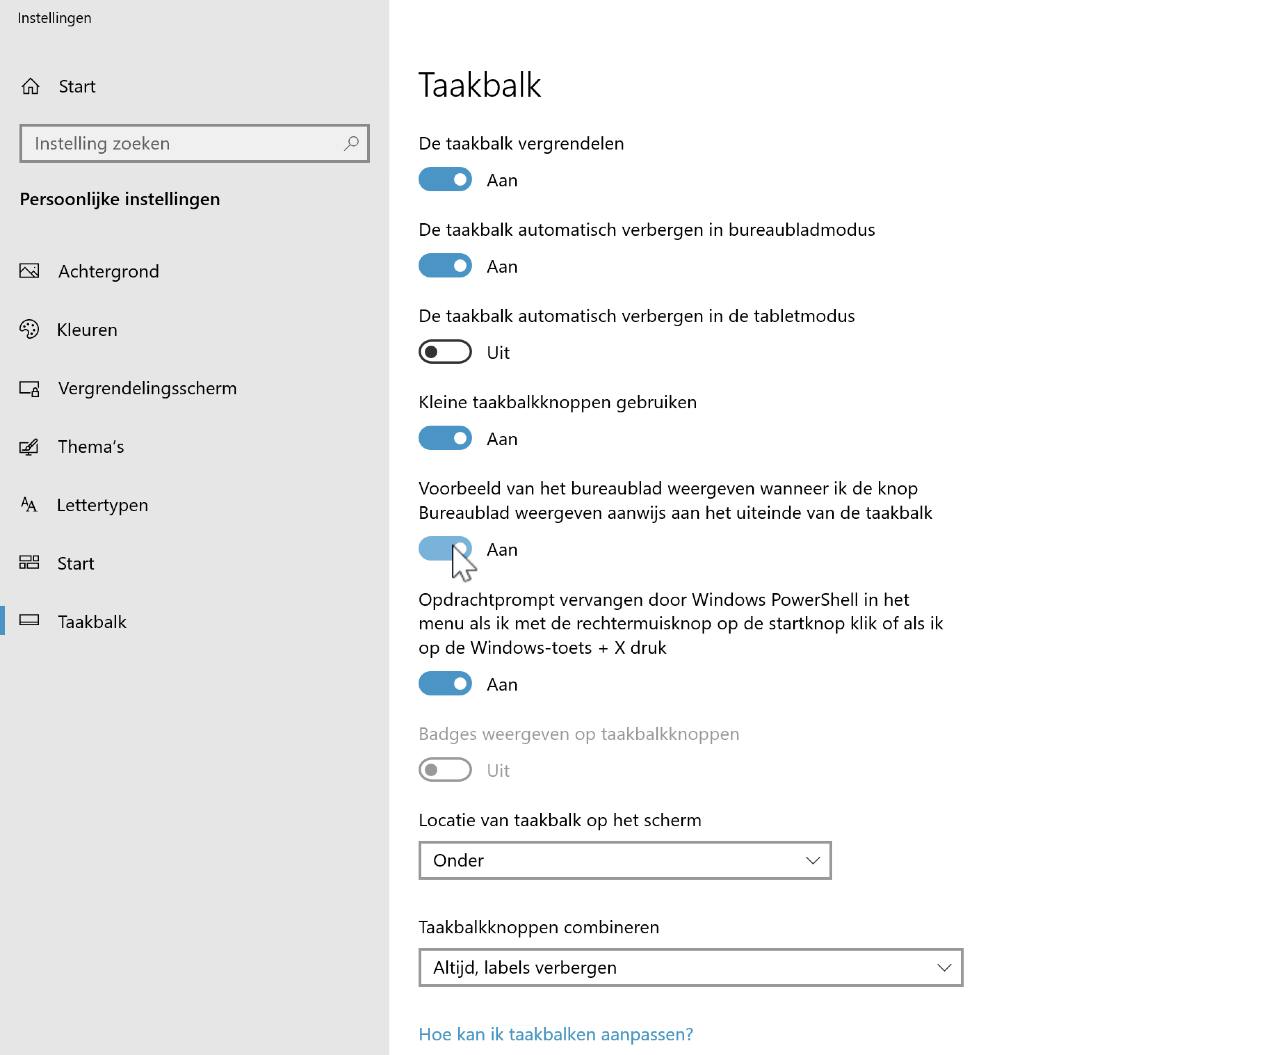The image size is (1280, 1055).
Task: Switch off the PowerShell replacement toggle
Action: (x=445, y=684)
